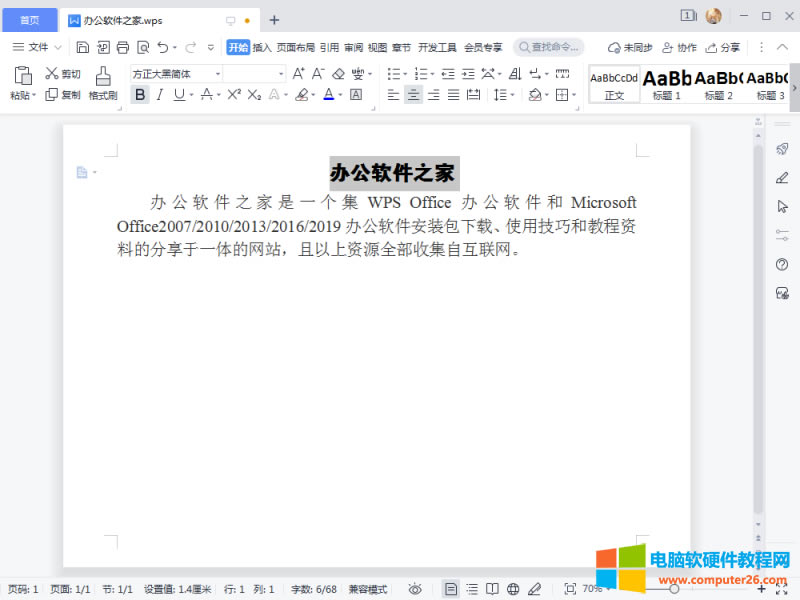
Task: Switch to the 页面布局 ribbon tab
Action: pyautogui.click(x=295, y=47)
